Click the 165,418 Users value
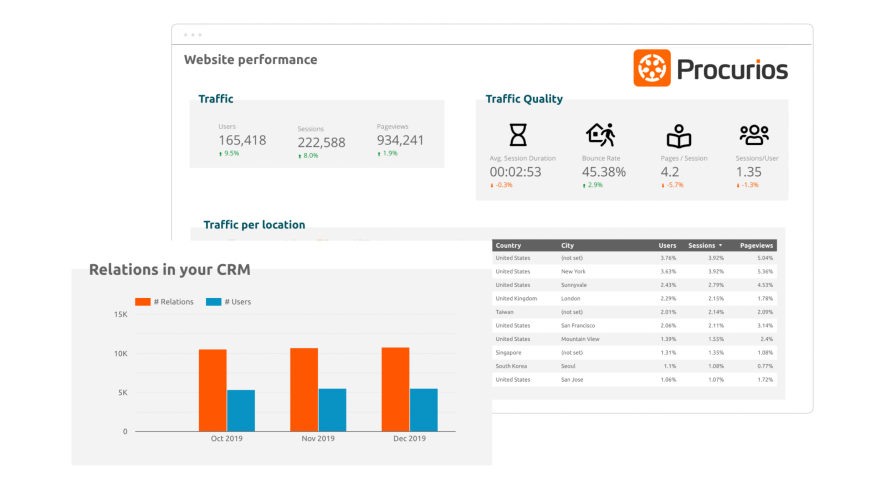This screenshot has width=880, height=495. pos(242,140)
